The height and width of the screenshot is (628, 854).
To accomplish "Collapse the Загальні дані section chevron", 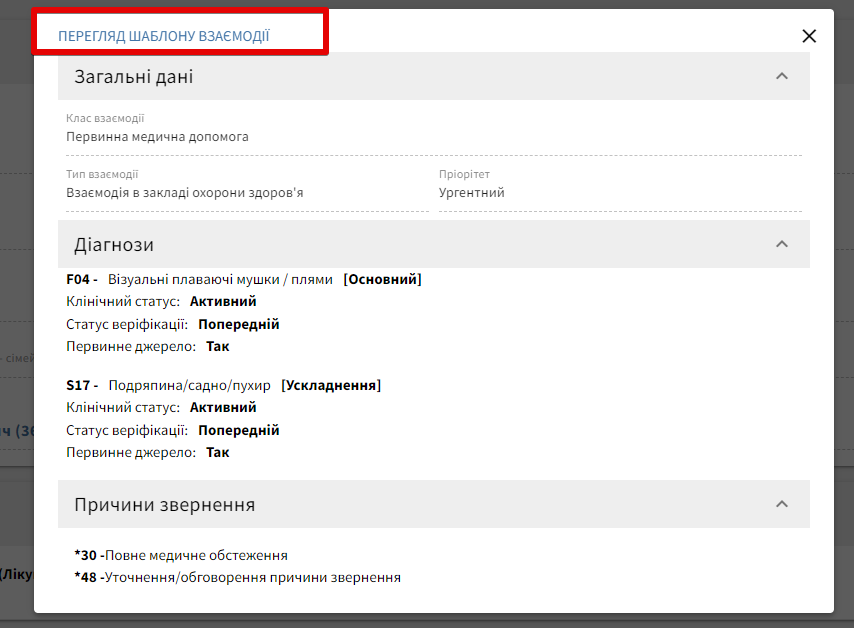I will click(782, 76).
